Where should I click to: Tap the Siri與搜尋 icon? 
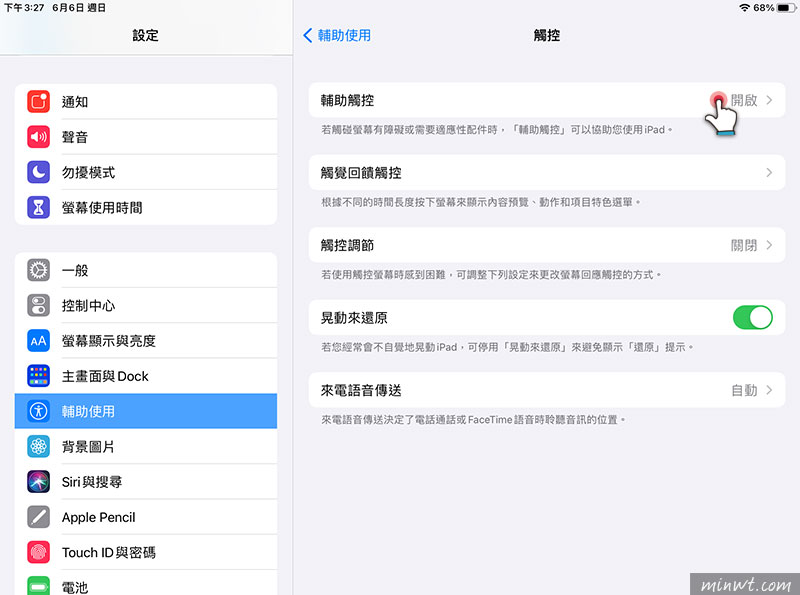coord(38,481)
